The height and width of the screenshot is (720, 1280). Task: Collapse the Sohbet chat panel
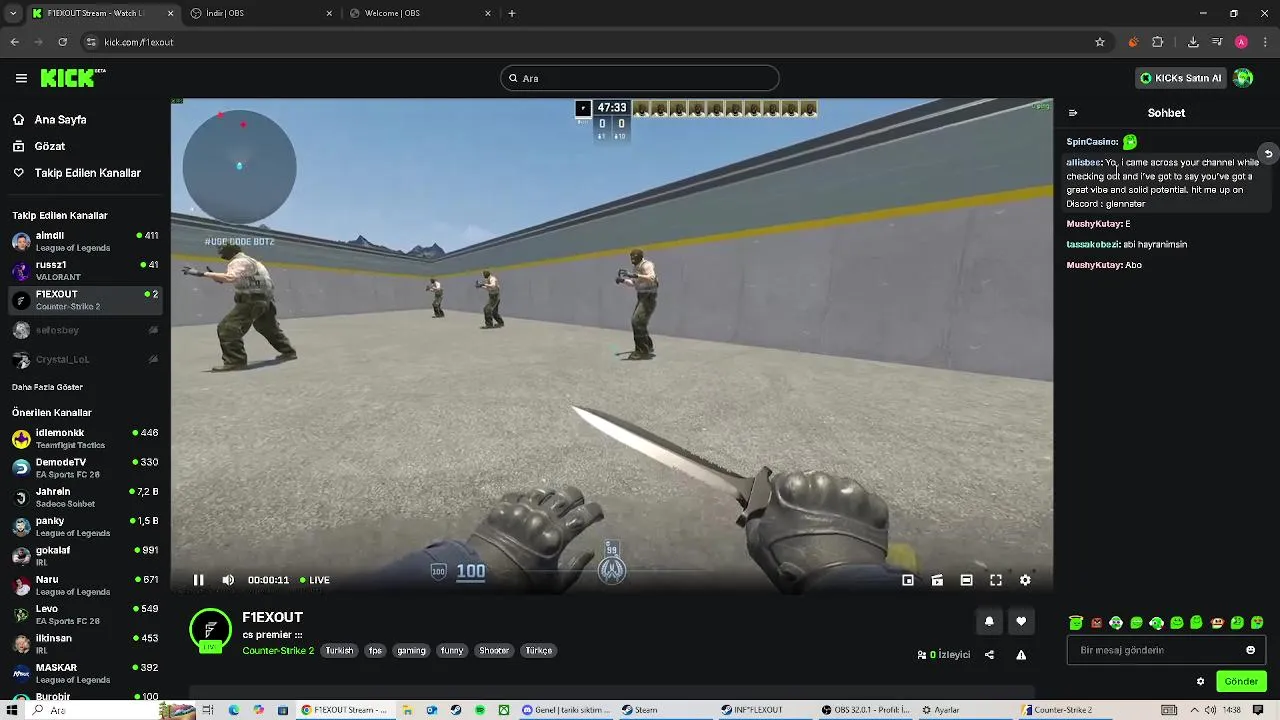[x=1073, y=113]
